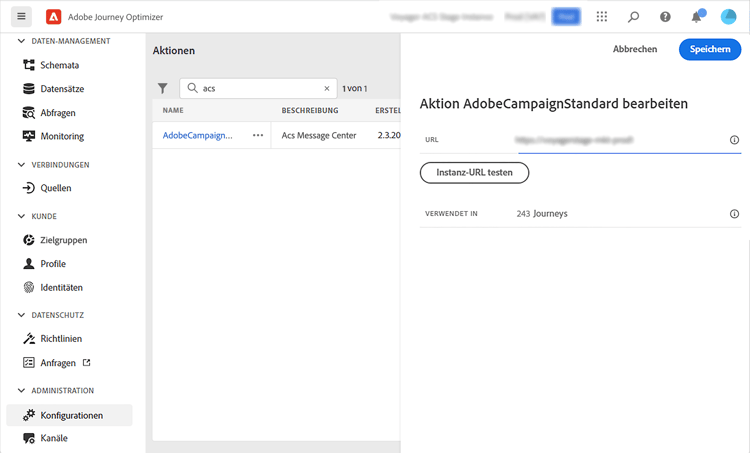Click the blue Prod environment badge

[566, 17]
